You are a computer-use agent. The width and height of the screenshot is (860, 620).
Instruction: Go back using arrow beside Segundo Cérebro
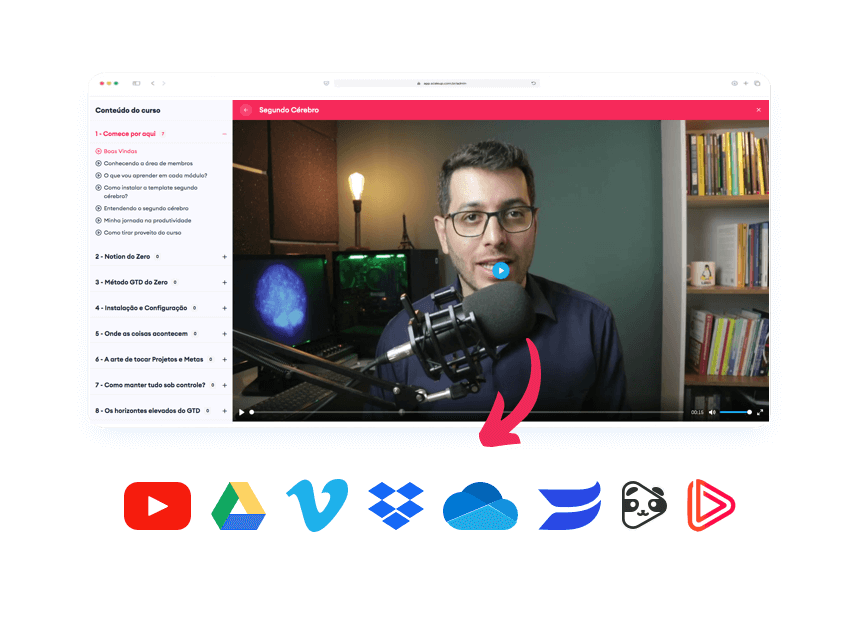click(x=246, y=110)
